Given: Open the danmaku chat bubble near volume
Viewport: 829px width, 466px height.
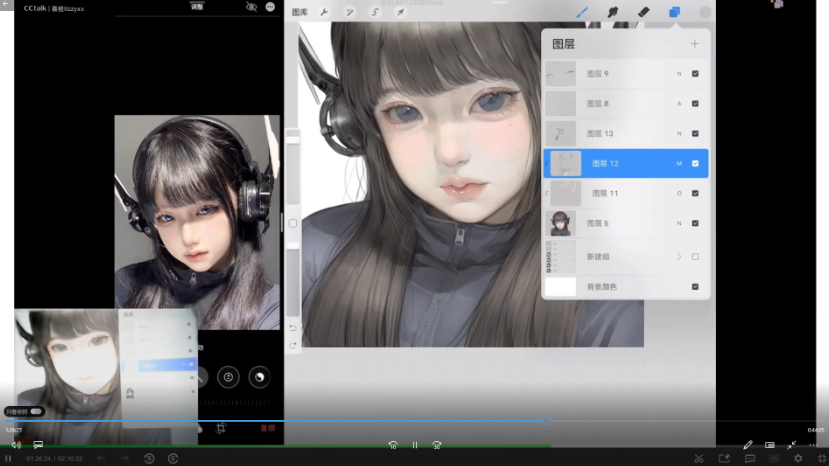Looking at the screenshot, I should click(x=38, y=445).
